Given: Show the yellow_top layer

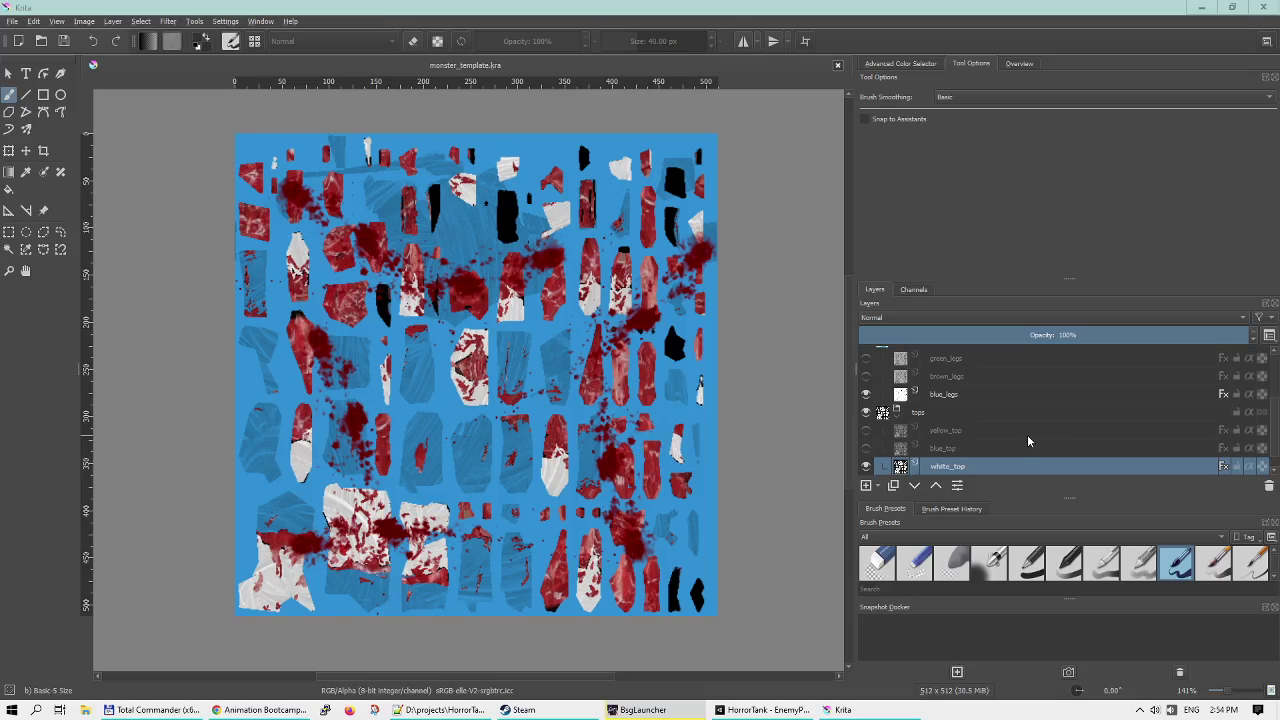Looking at the screenshot, I should coord(866,431).
